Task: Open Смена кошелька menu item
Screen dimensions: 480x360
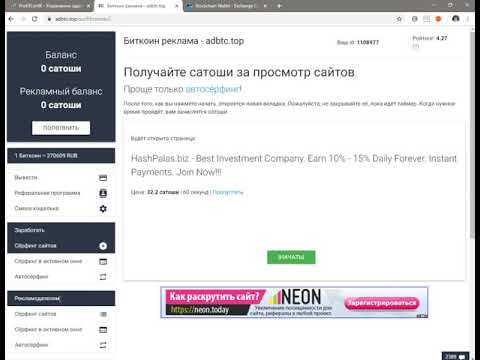Action: (61, 208)
